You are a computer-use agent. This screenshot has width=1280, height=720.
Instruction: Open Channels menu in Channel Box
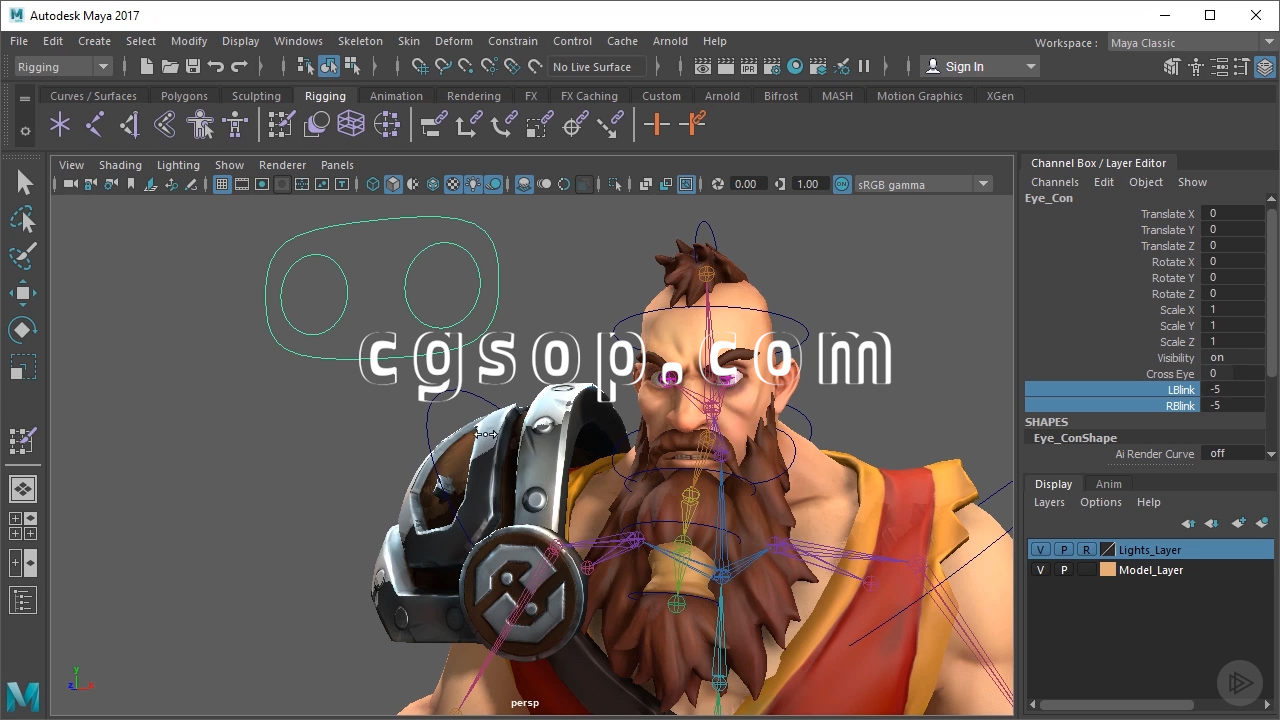pyautogui.click(x=1055, y=182)
